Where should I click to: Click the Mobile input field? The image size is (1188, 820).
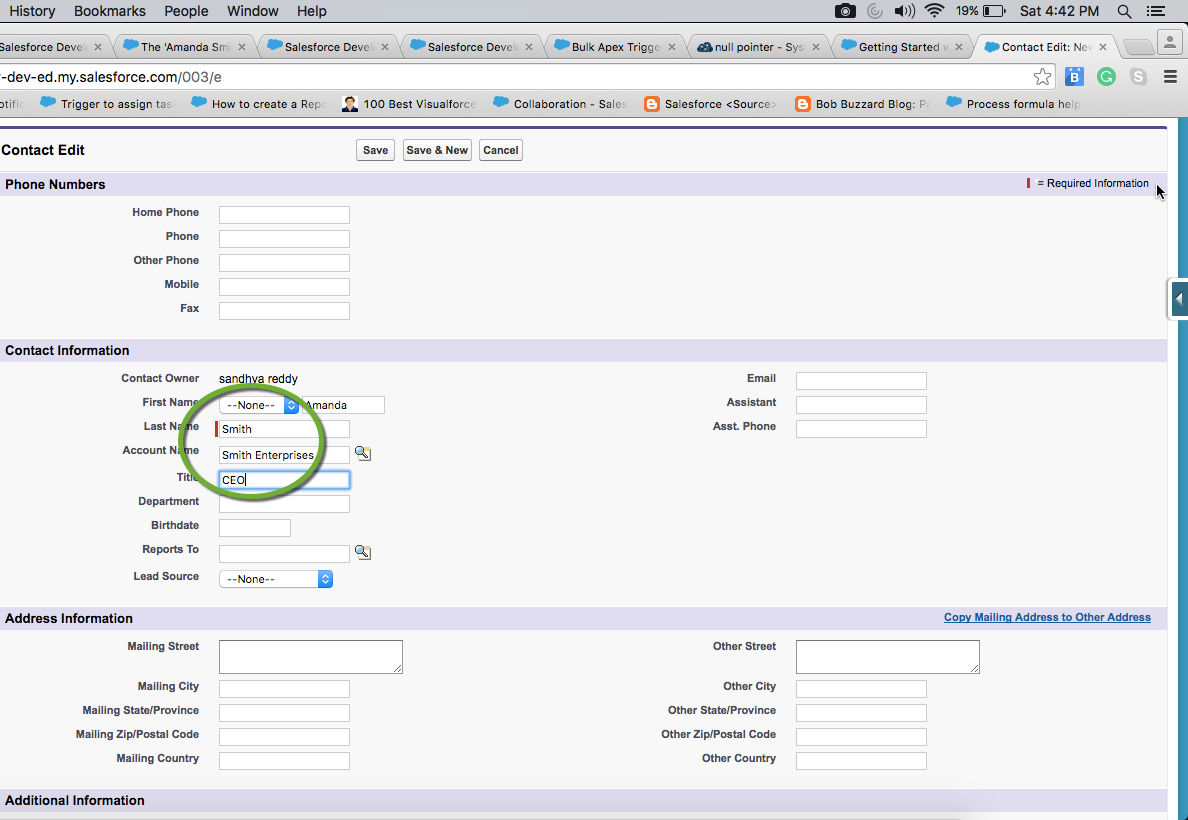point(284,286)
